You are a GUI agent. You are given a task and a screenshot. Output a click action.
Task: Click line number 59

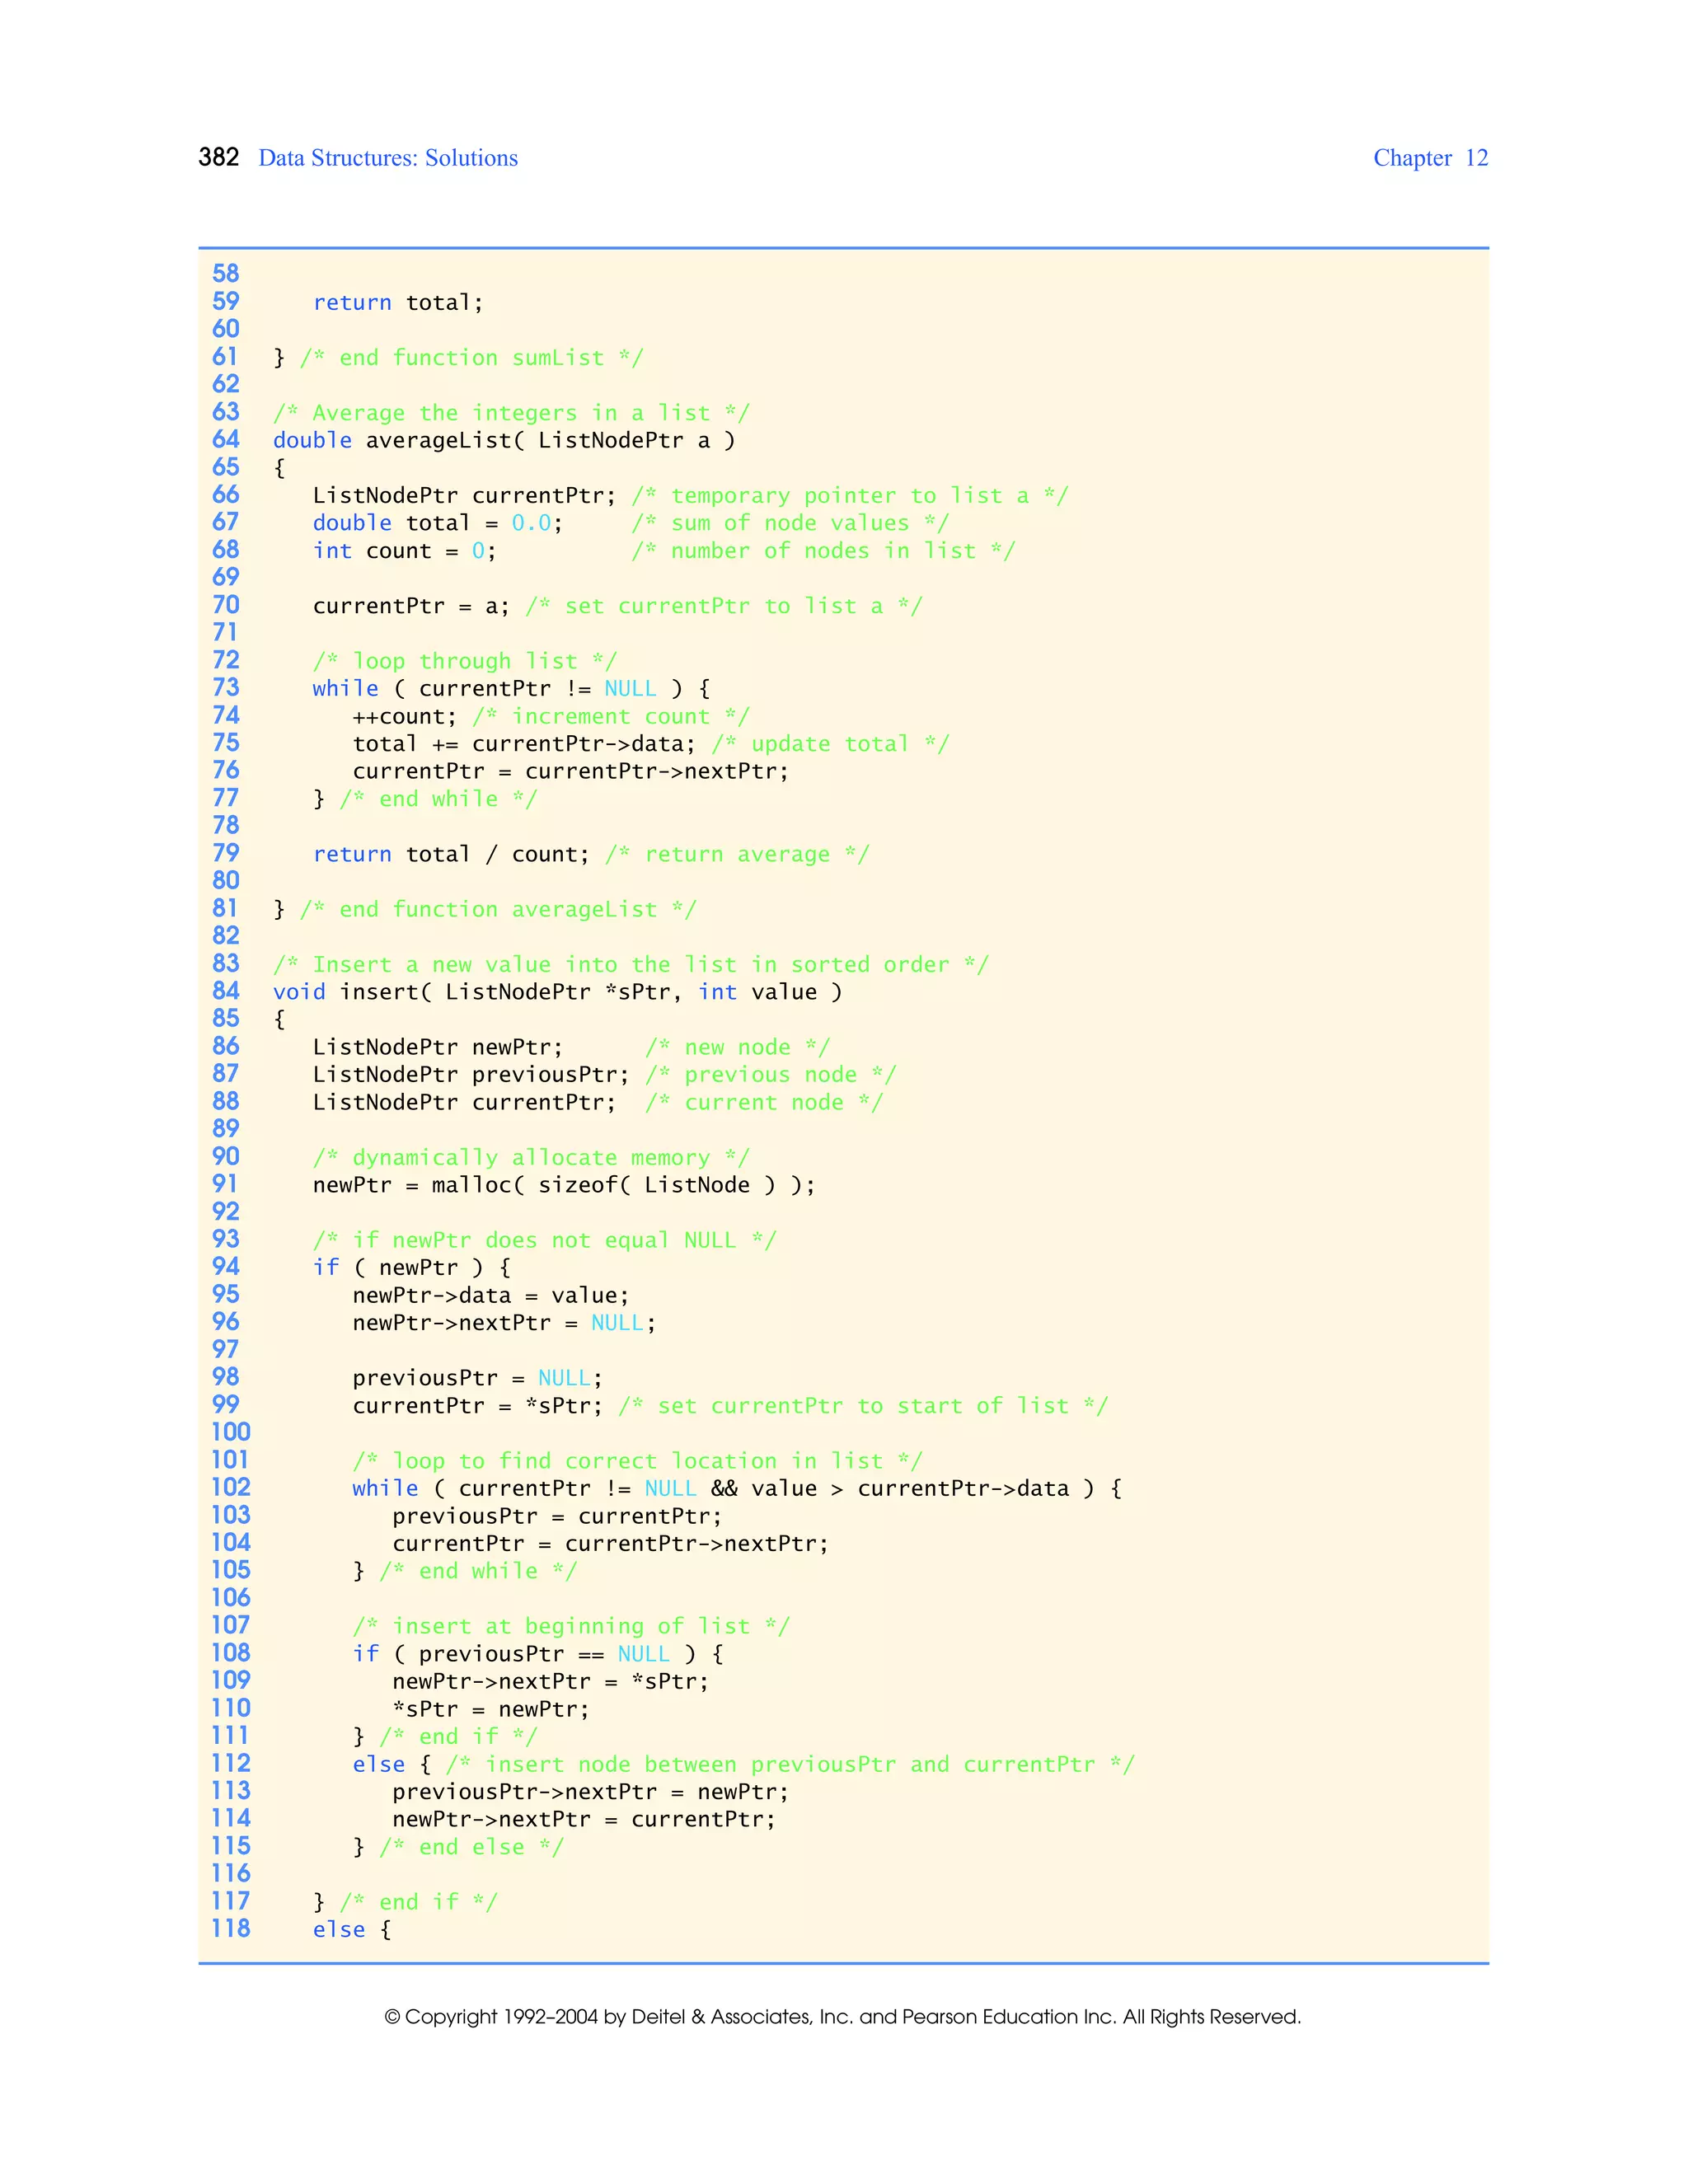(226, 301)
